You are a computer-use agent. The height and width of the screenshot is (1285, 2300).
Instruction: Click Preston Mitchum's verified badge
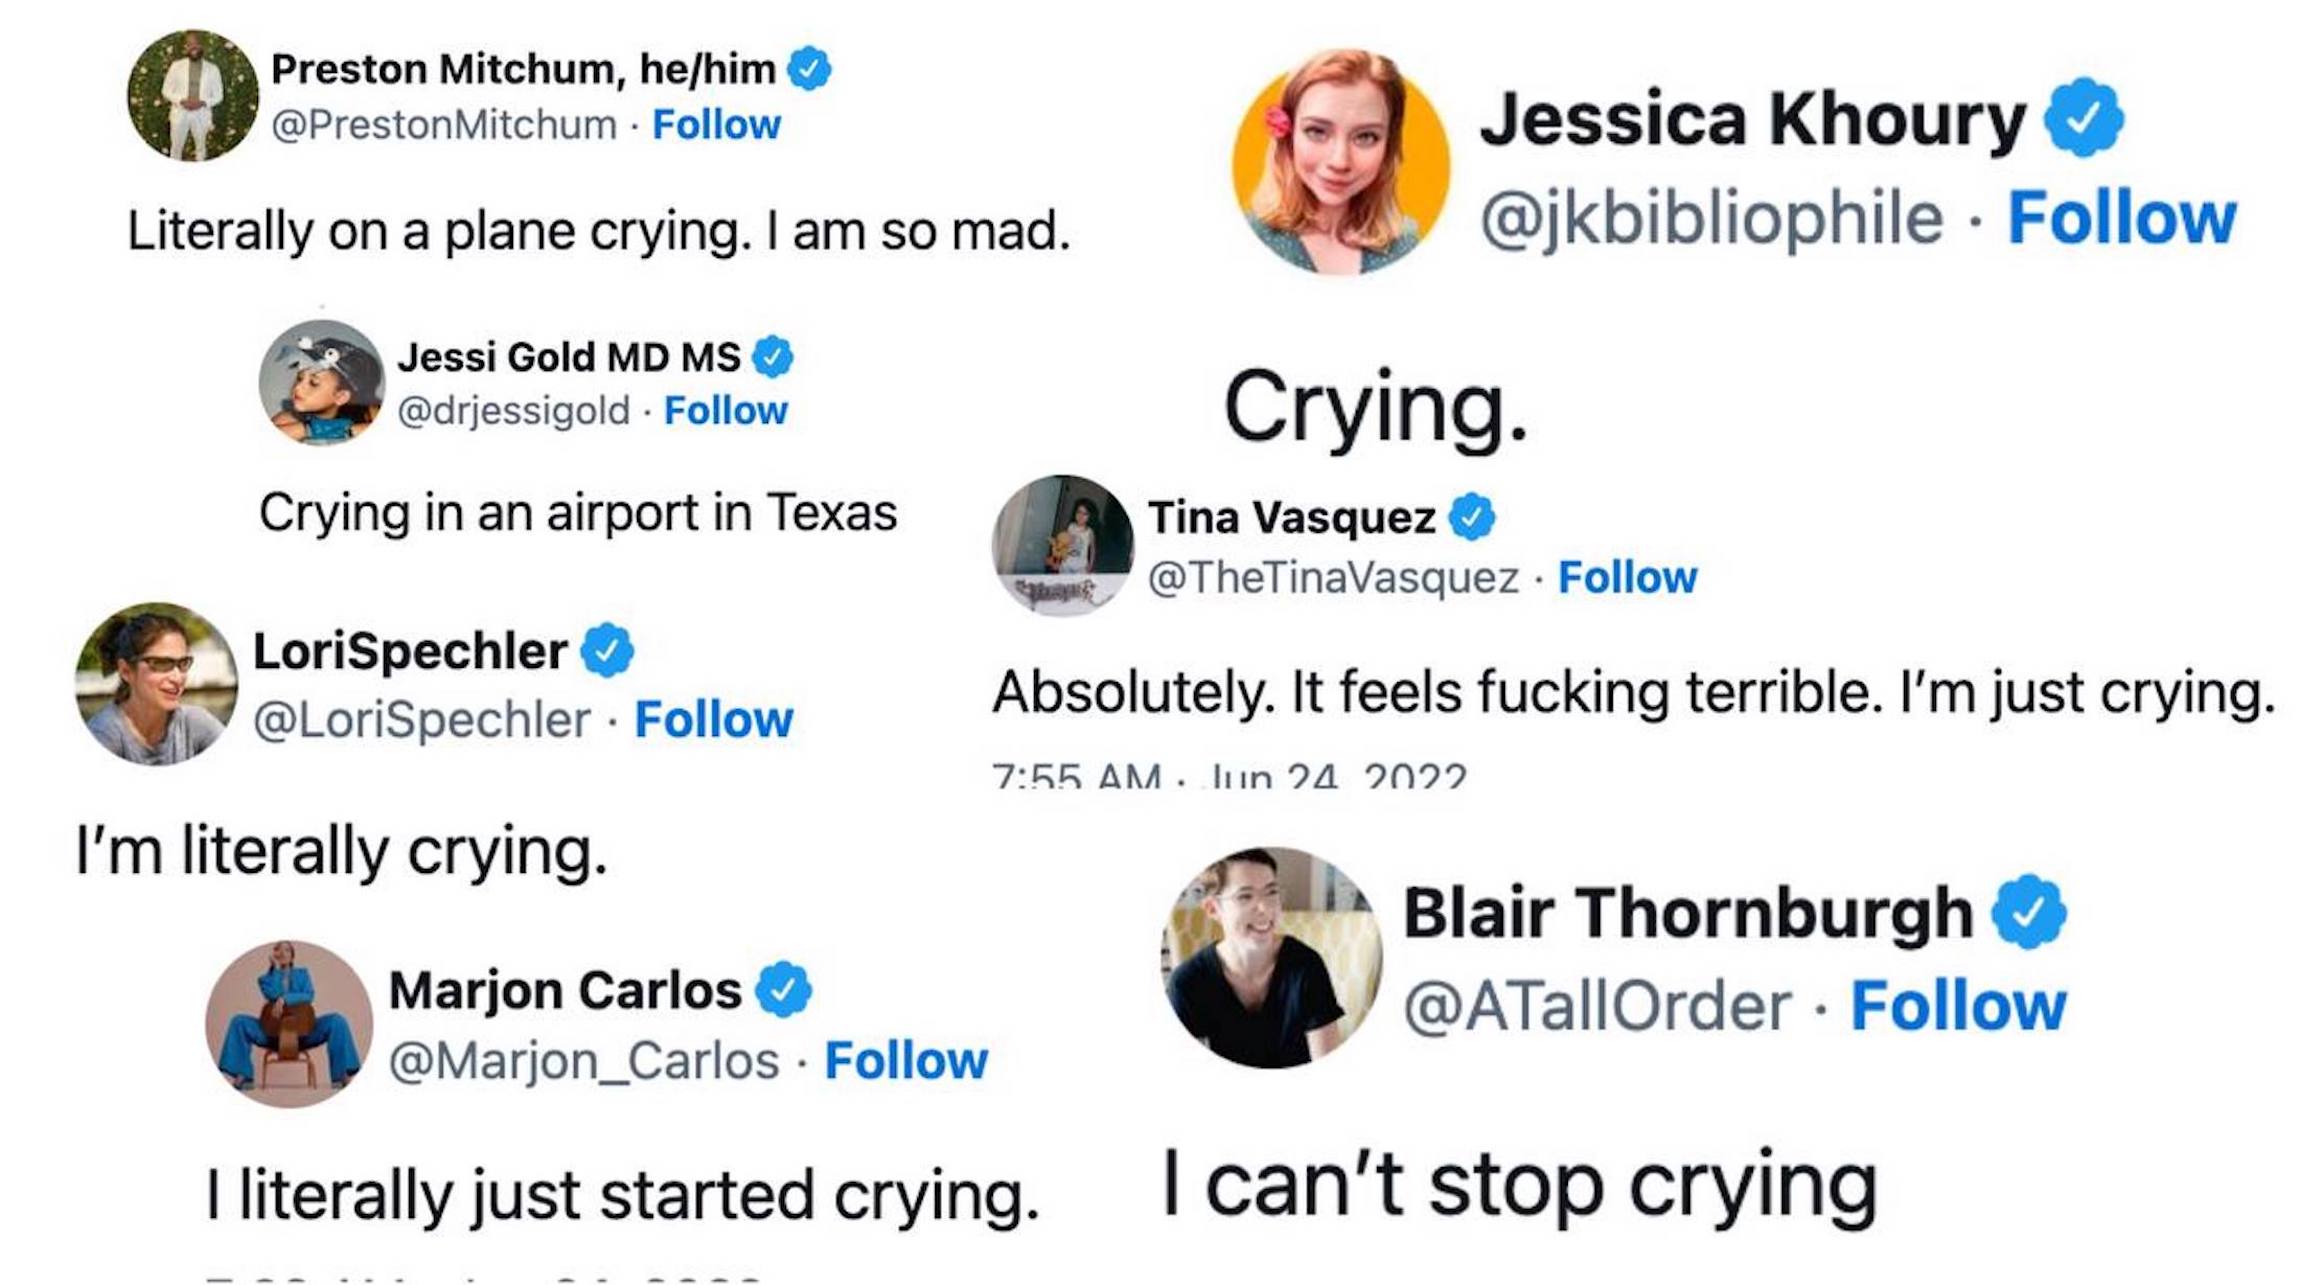click(809, 69)
